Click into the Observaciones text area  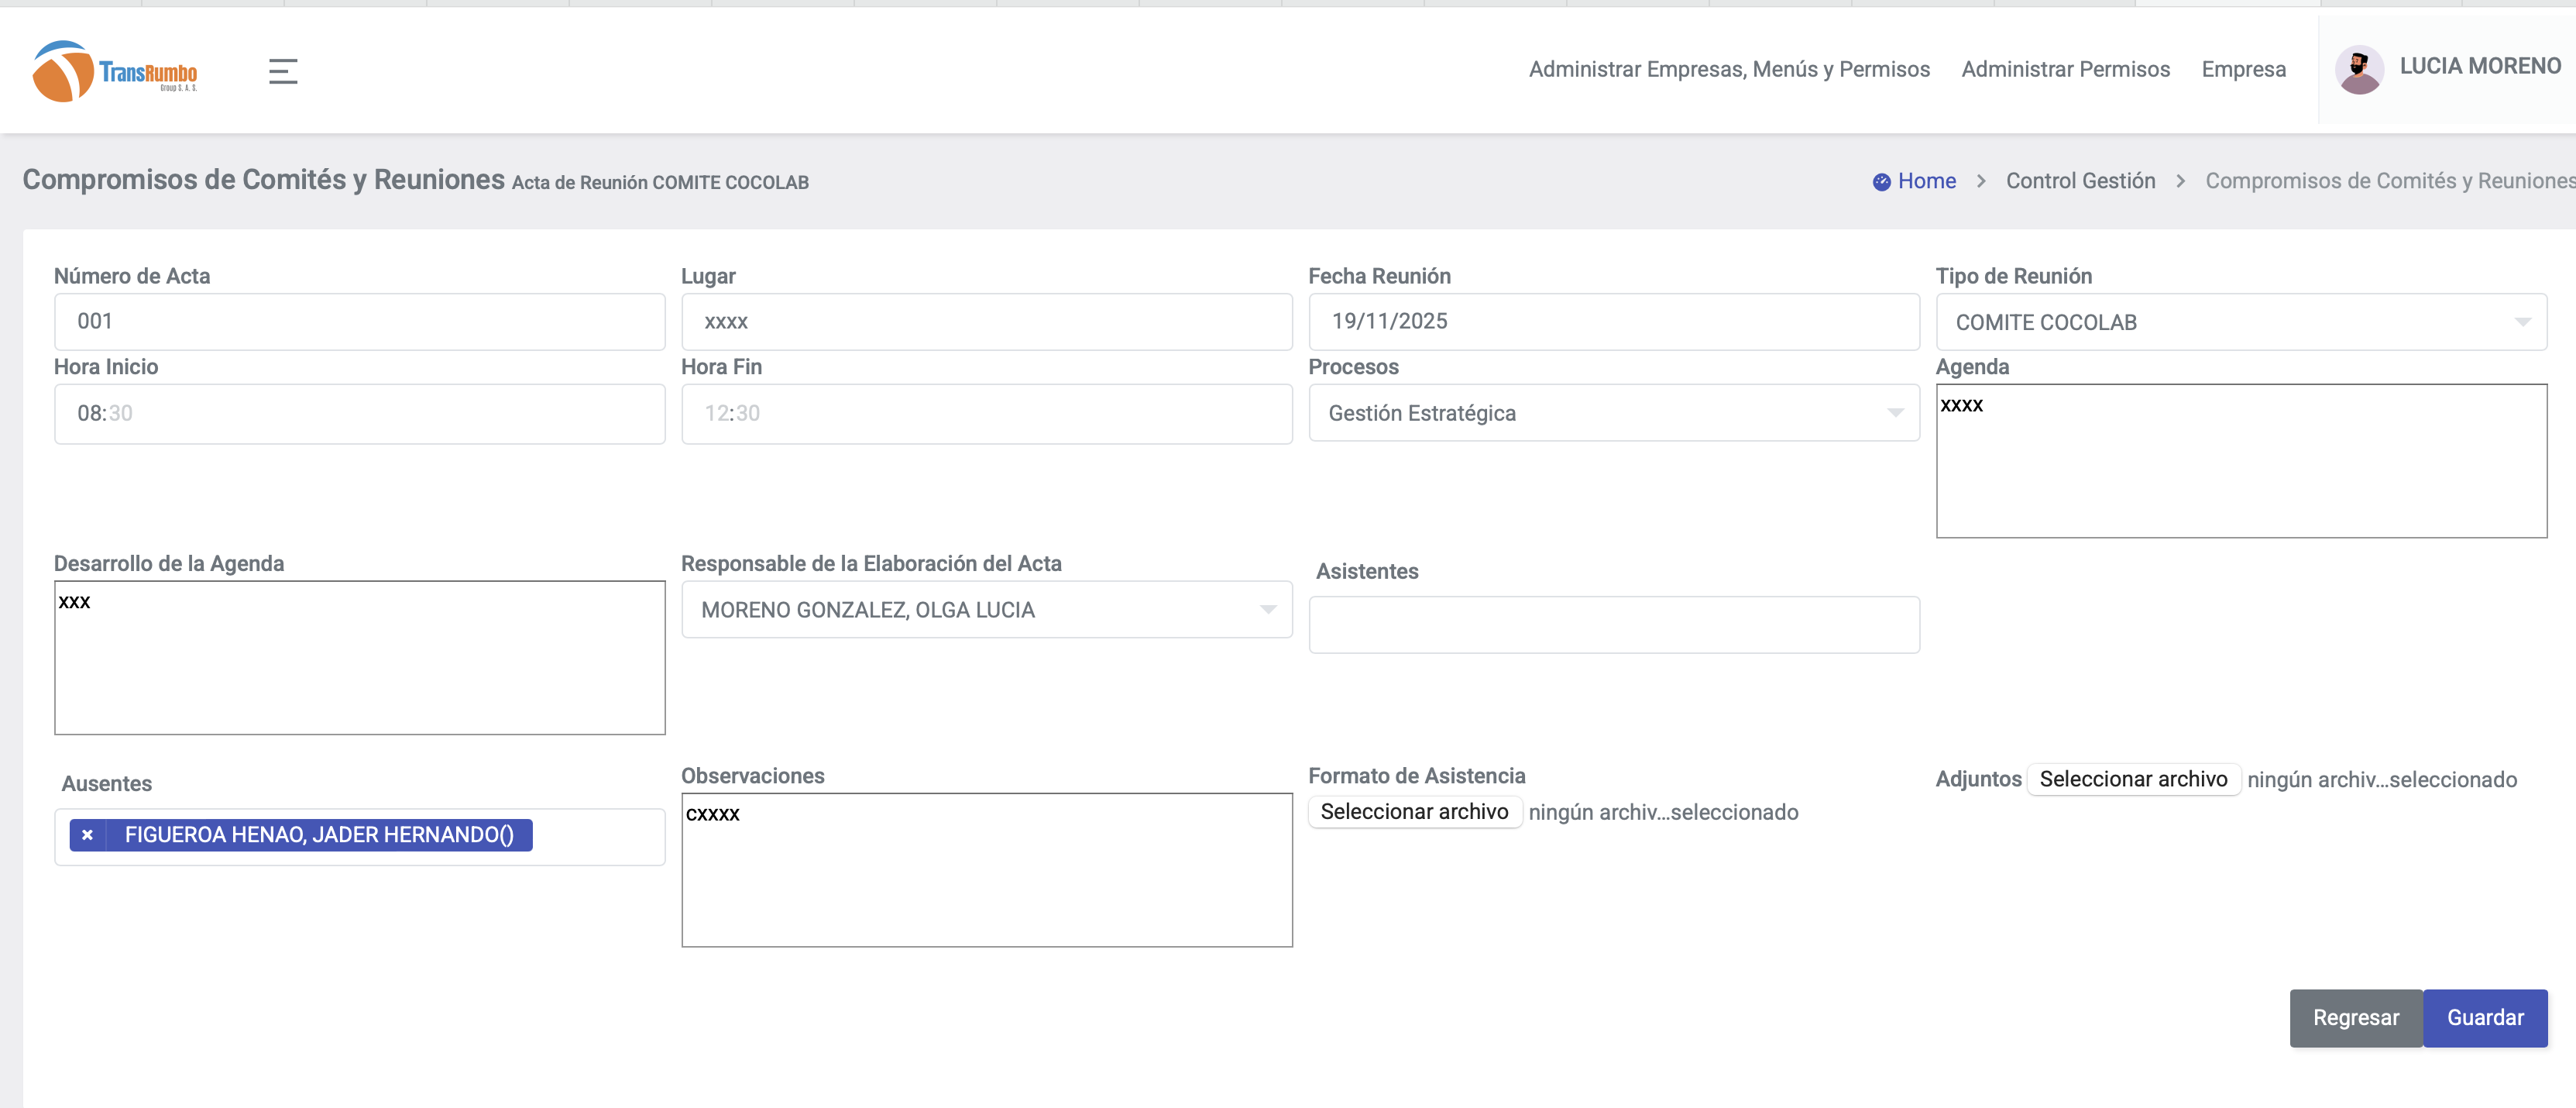tap(986, 870)
